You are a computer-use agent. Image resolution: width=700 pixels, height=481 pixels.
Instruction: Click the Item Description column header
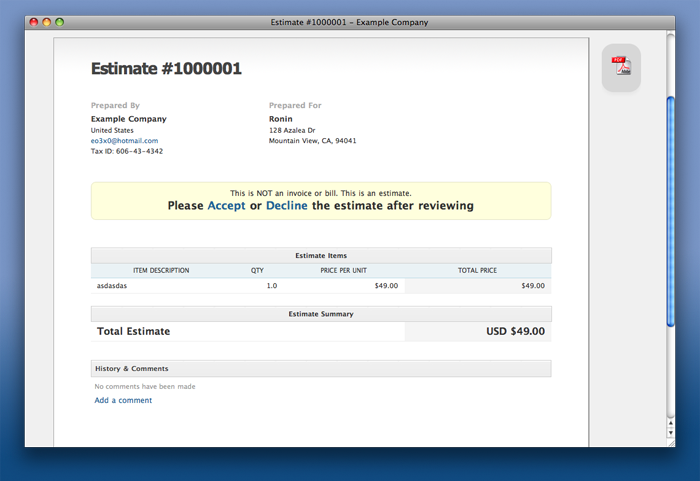[x=160, y=271]
